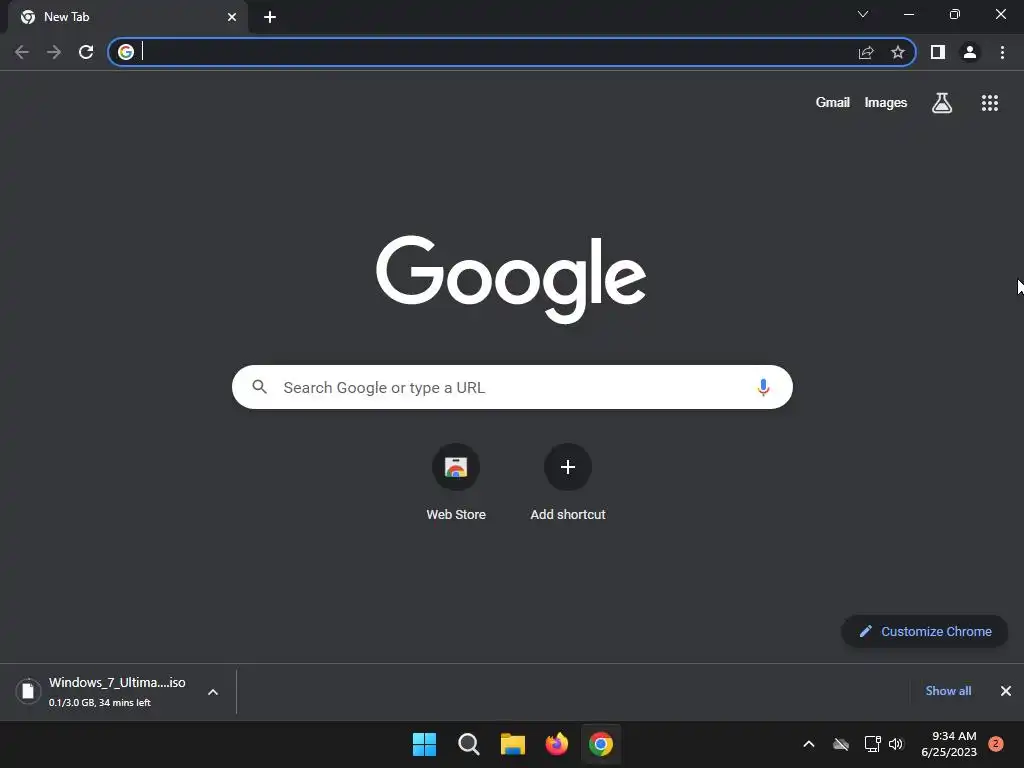The height and width of the screenshot is (768, 1024).
Task: Open File Explorer from the taskbar
Action: coord(513,744)
